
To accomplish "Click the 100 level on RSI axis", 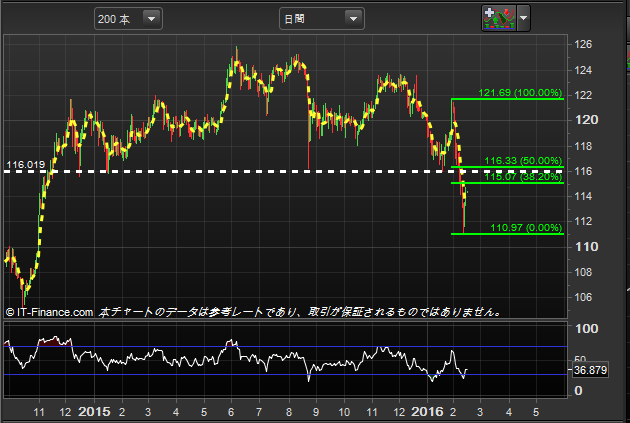I will click(x=587, y=329).
